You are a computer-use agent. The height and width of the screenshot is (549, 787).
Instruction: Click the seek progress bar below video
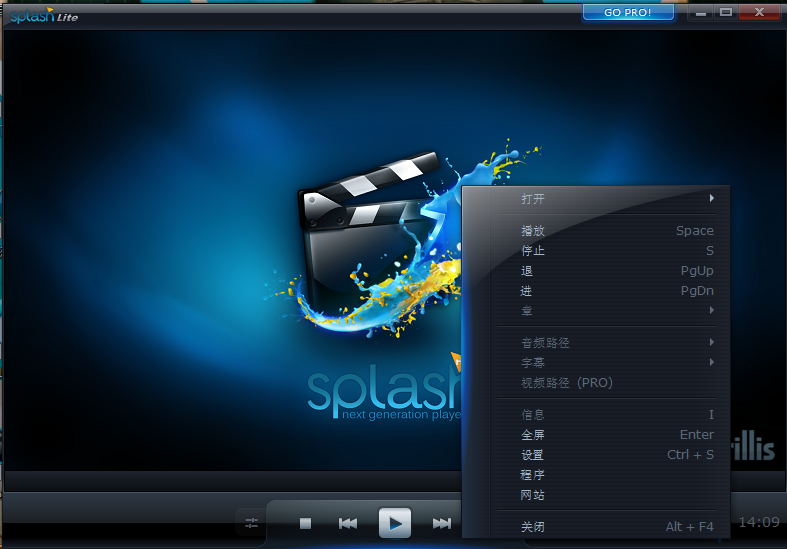click(x=233, y=481)
